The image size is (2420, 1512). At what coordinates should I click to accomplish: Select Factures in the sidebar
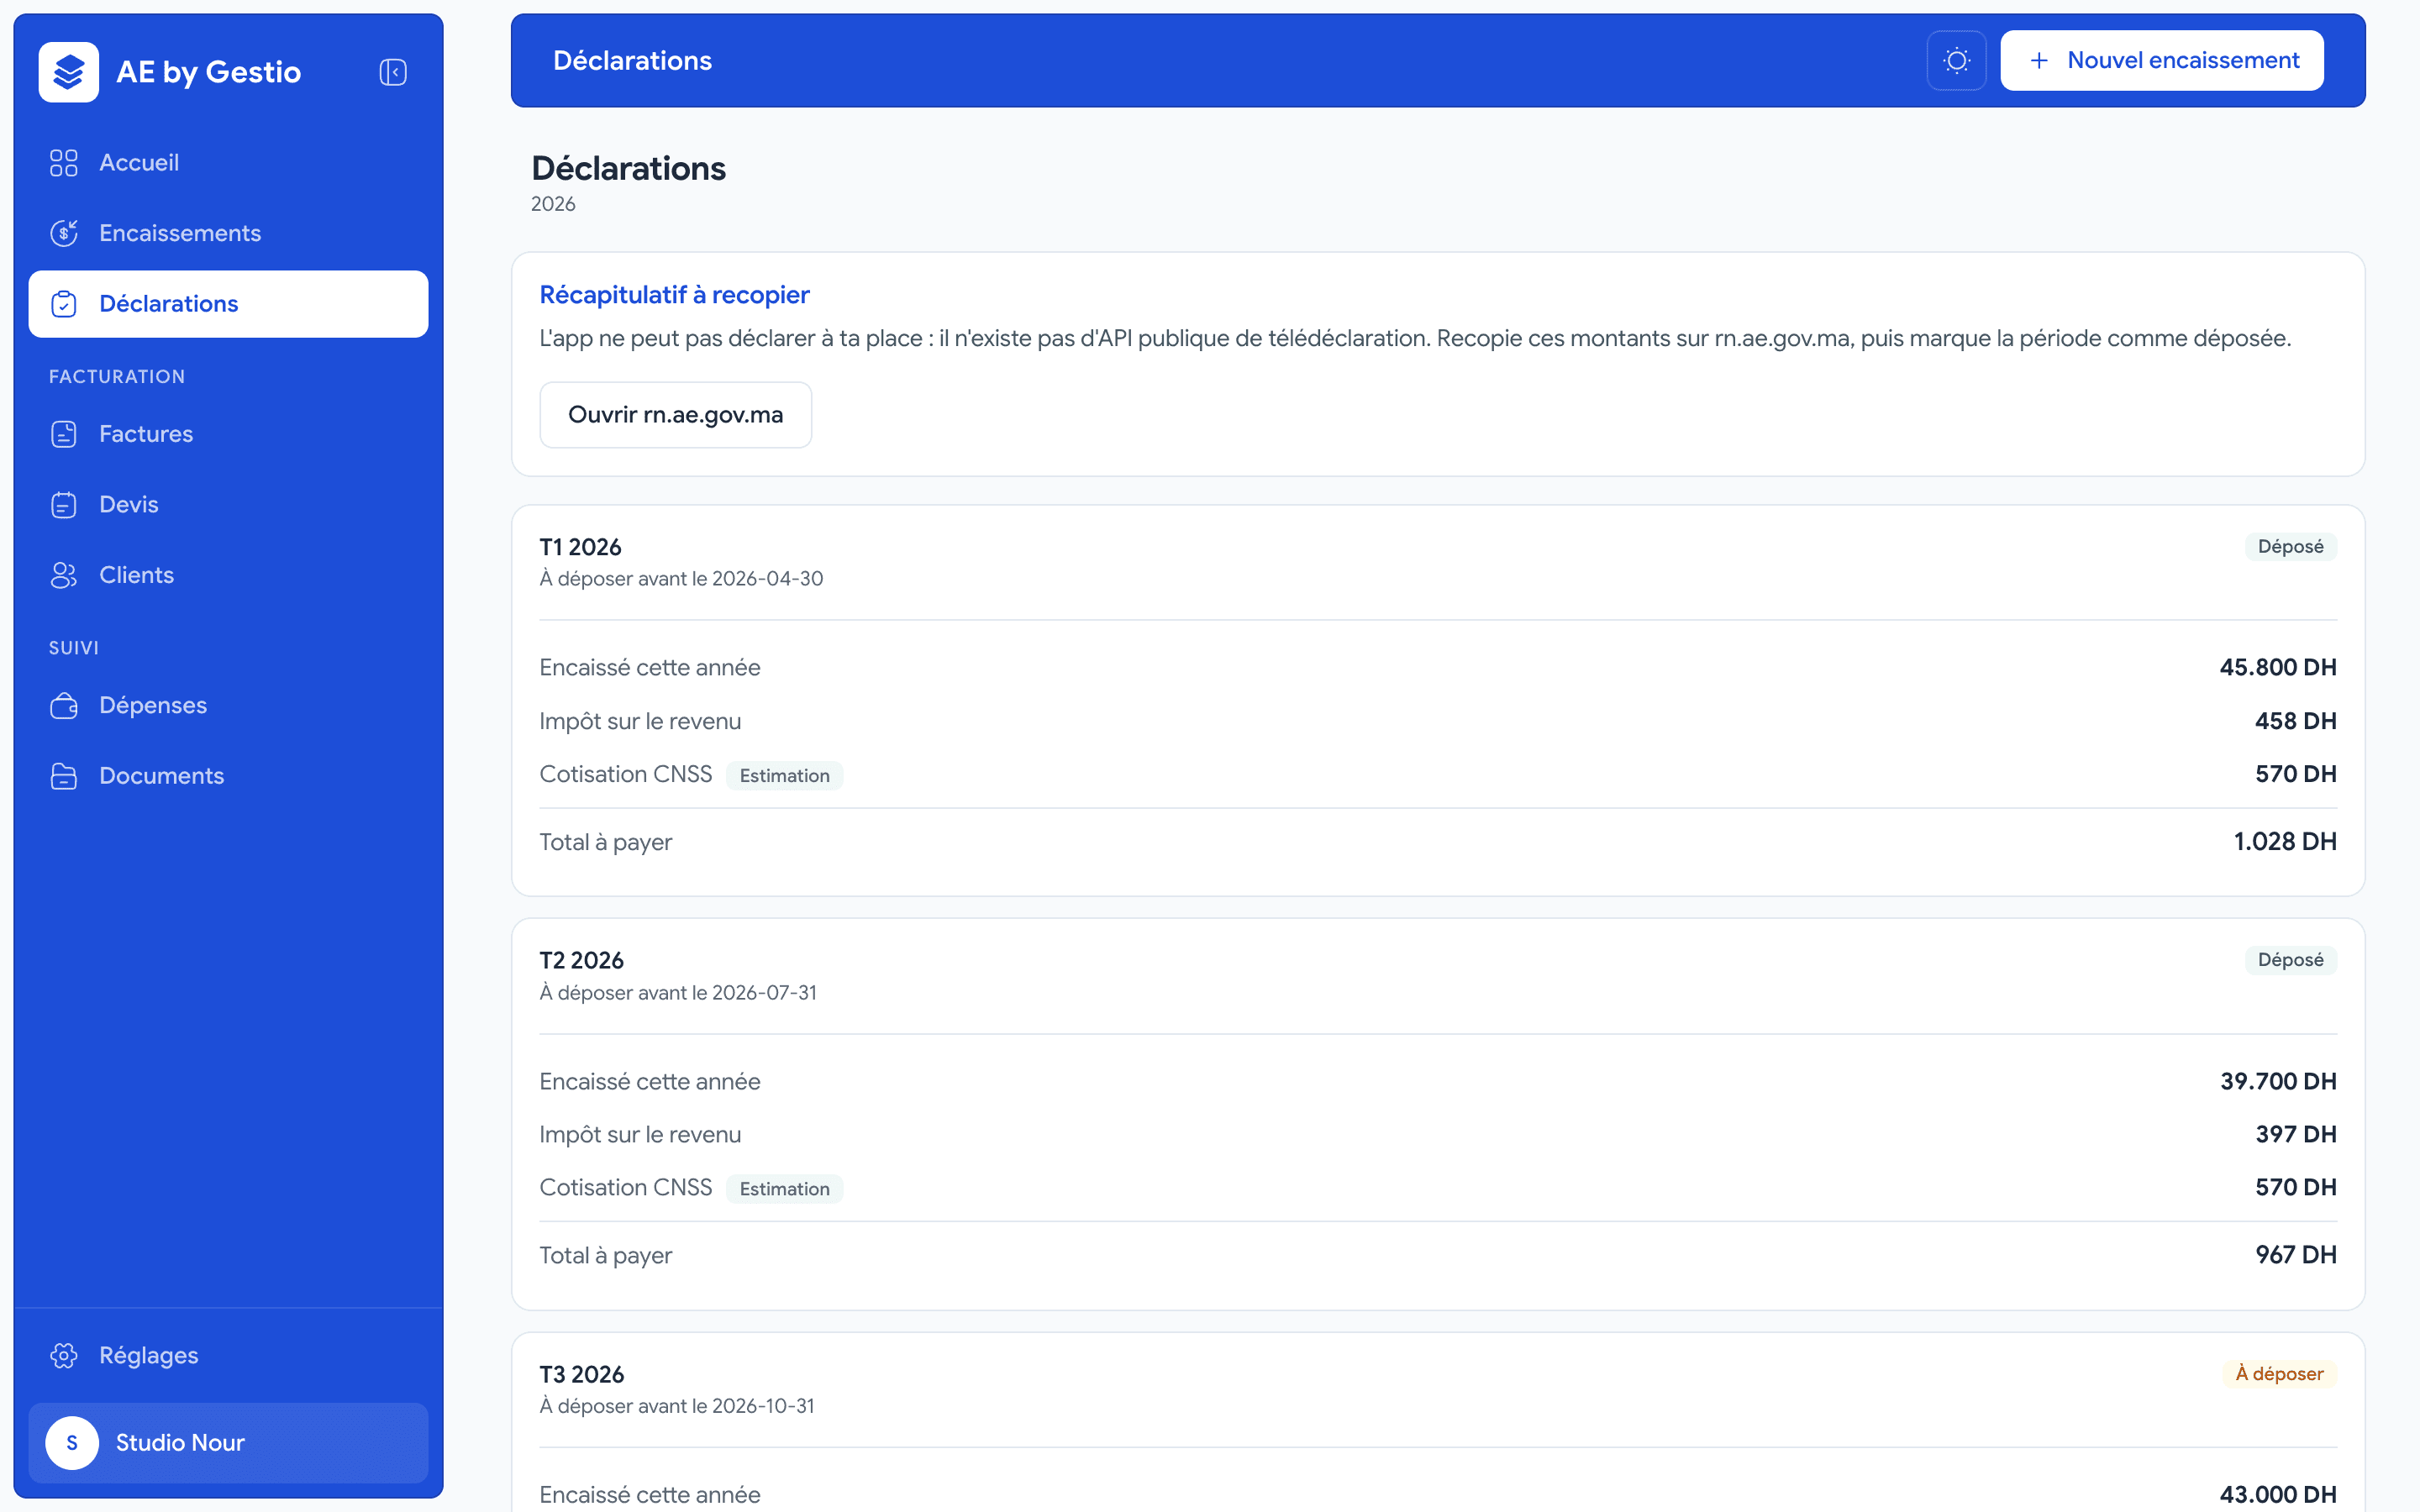coord(228,434)
